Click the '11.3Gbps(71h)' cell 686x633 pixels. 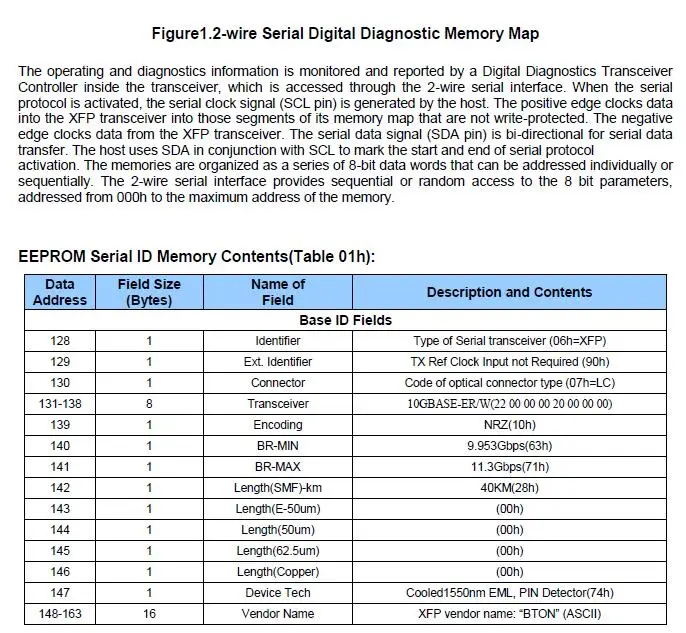click(509, 467)
